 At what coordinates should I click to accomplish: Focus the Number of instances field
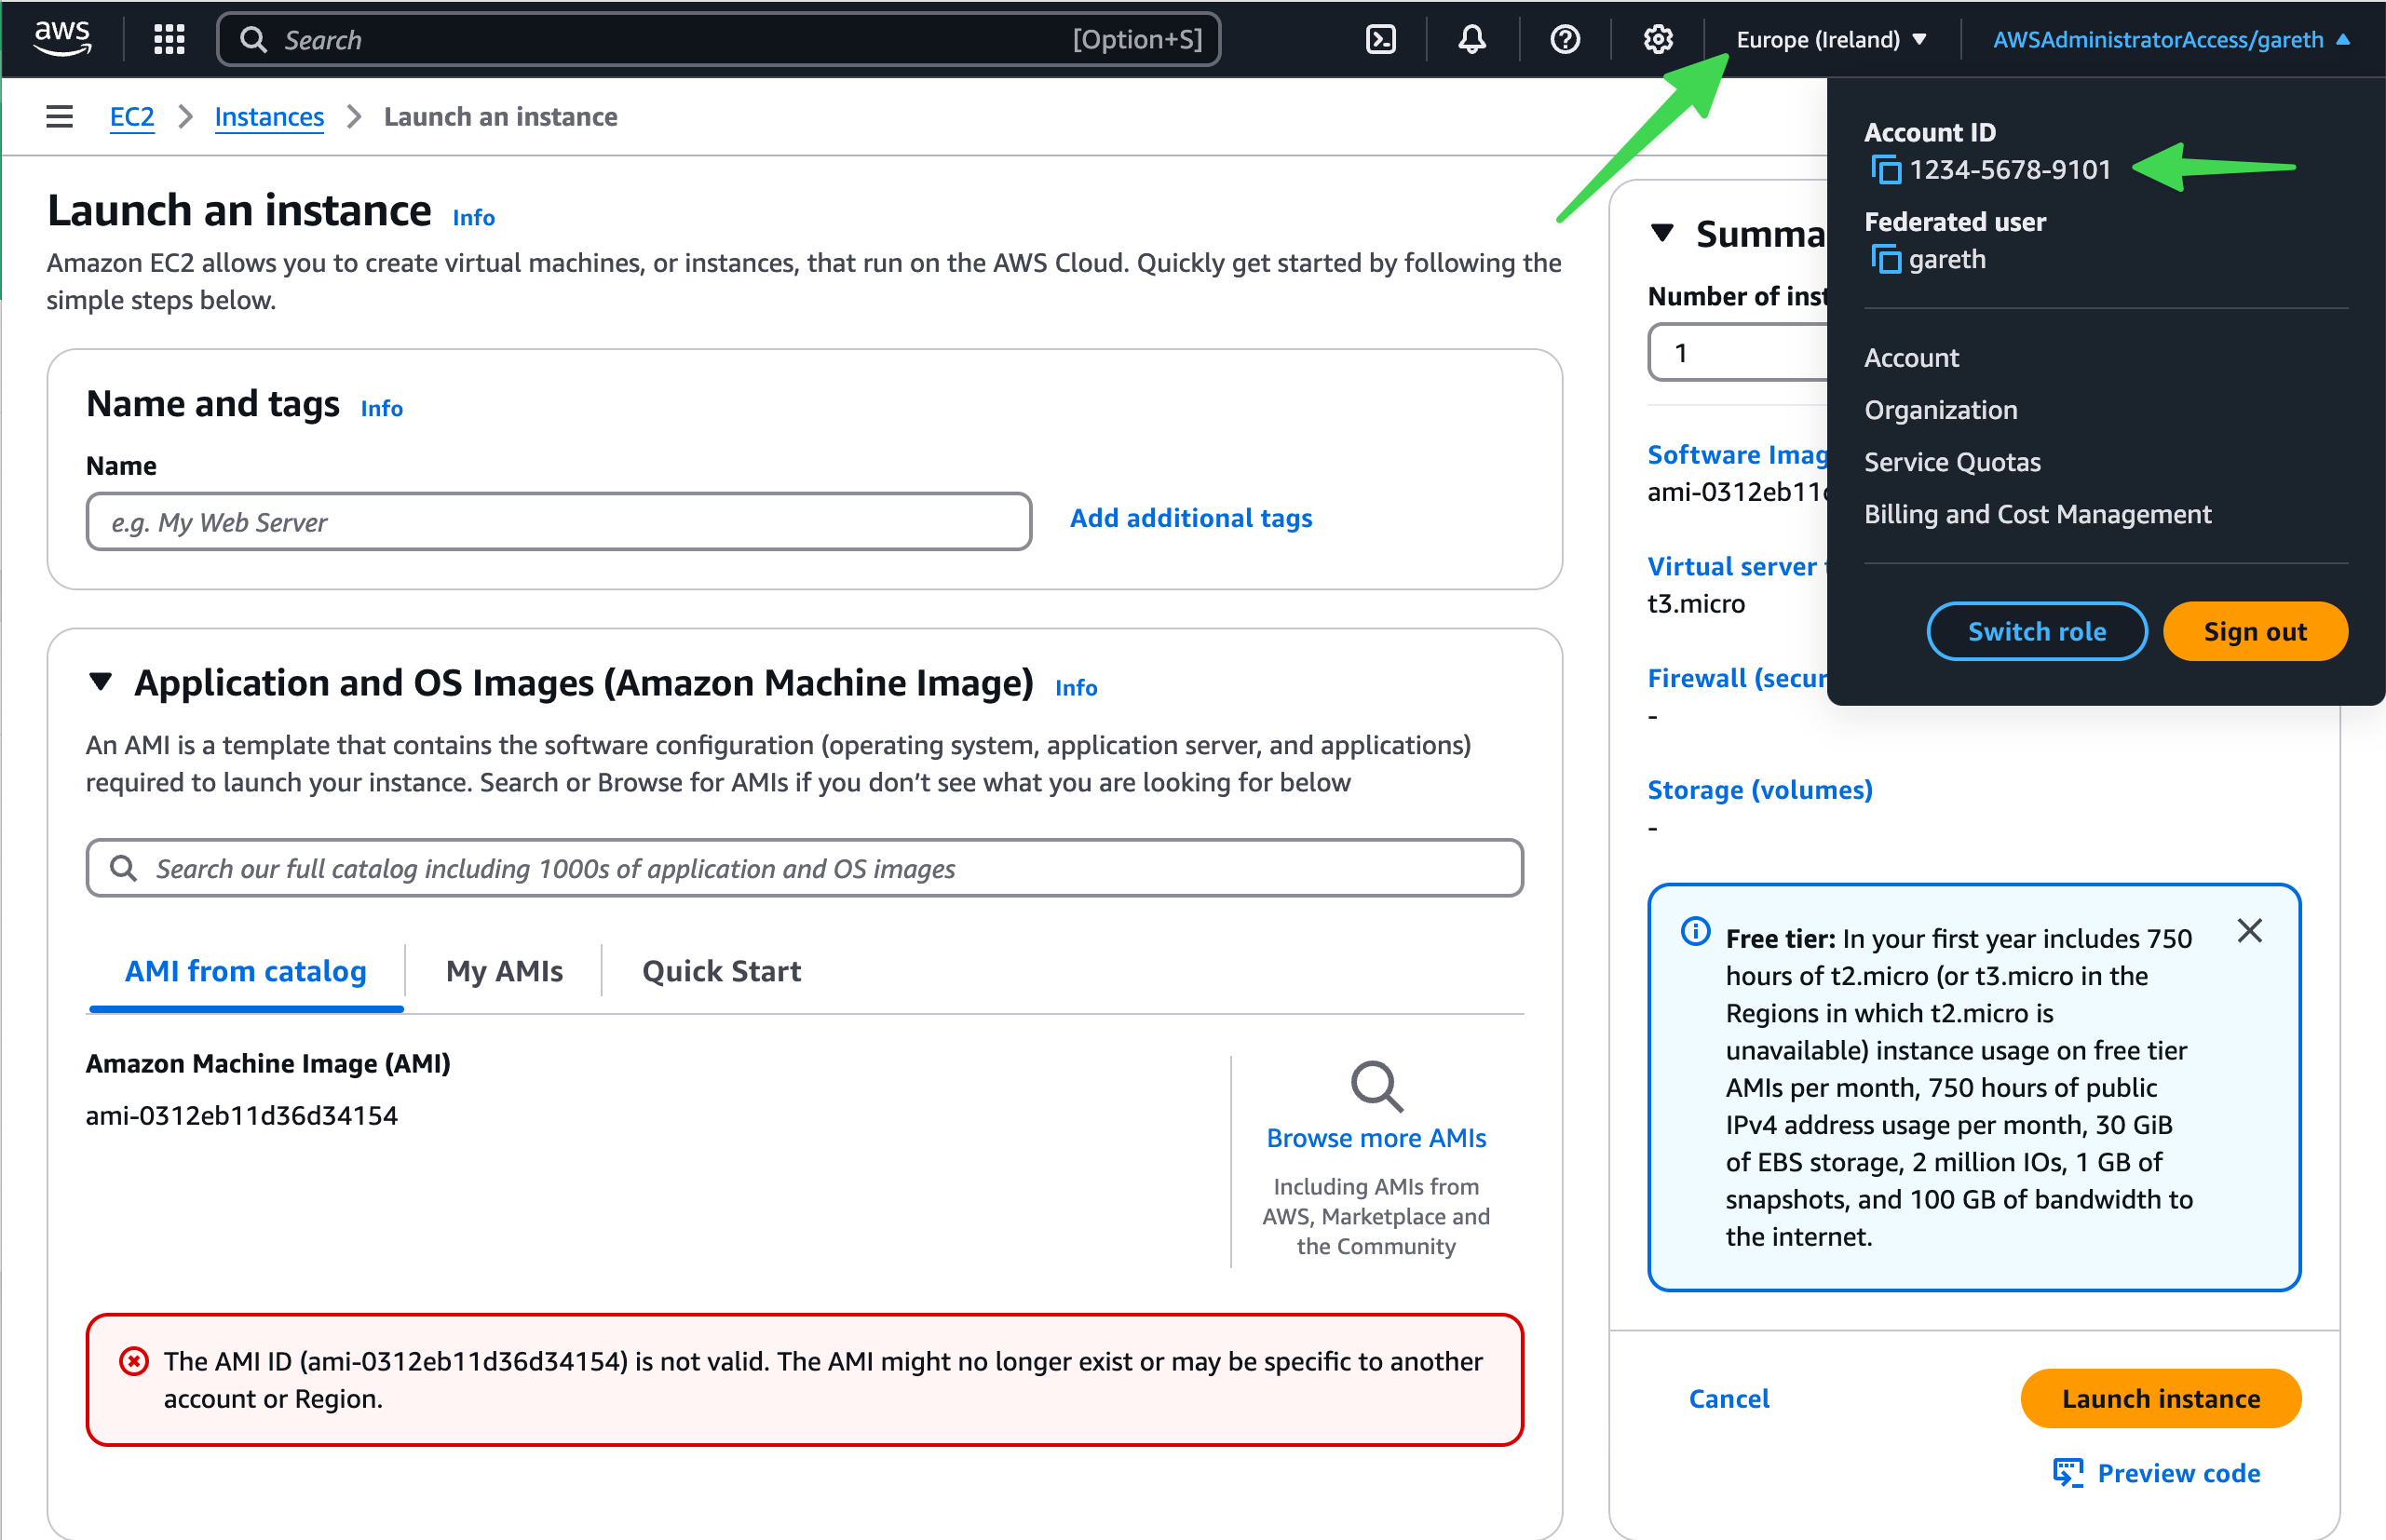pyautogui.click(x=1738, y=352)
